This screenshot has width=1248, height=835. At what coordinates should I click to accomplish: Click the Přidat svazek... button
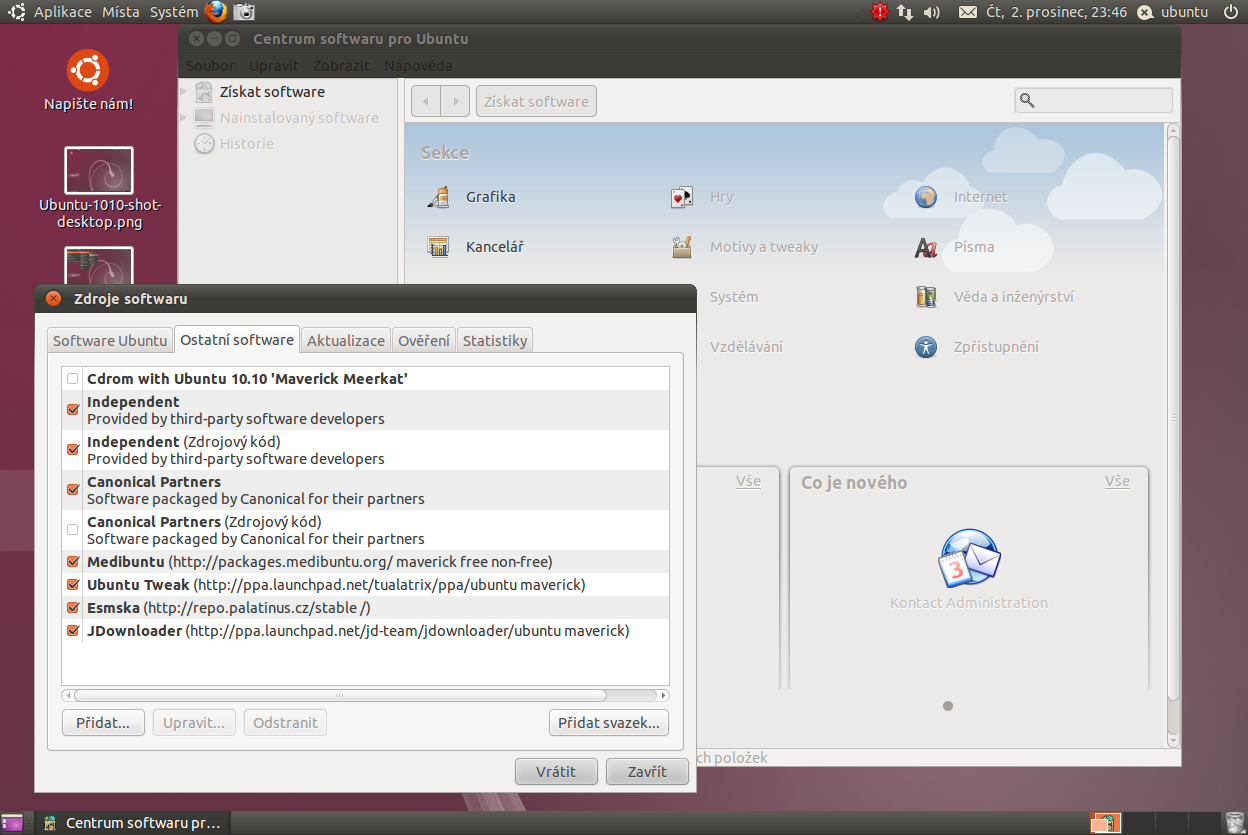(x=609, y=723)
